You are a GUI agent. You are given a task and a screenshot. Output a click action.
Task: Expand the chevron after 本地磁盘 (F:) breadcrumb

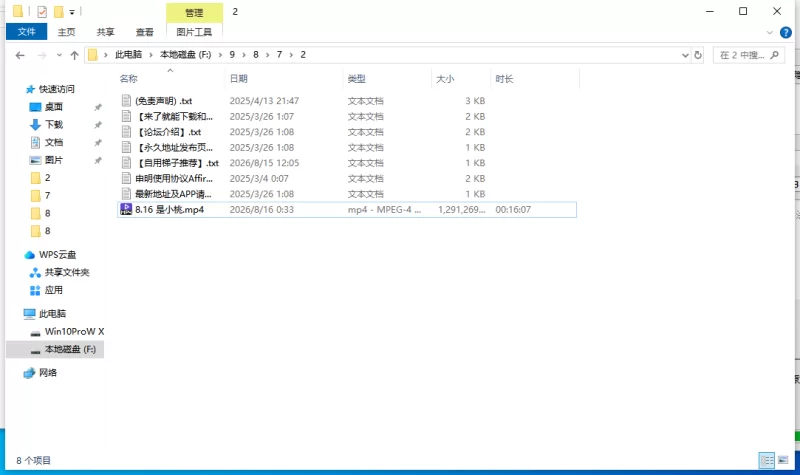220,55
